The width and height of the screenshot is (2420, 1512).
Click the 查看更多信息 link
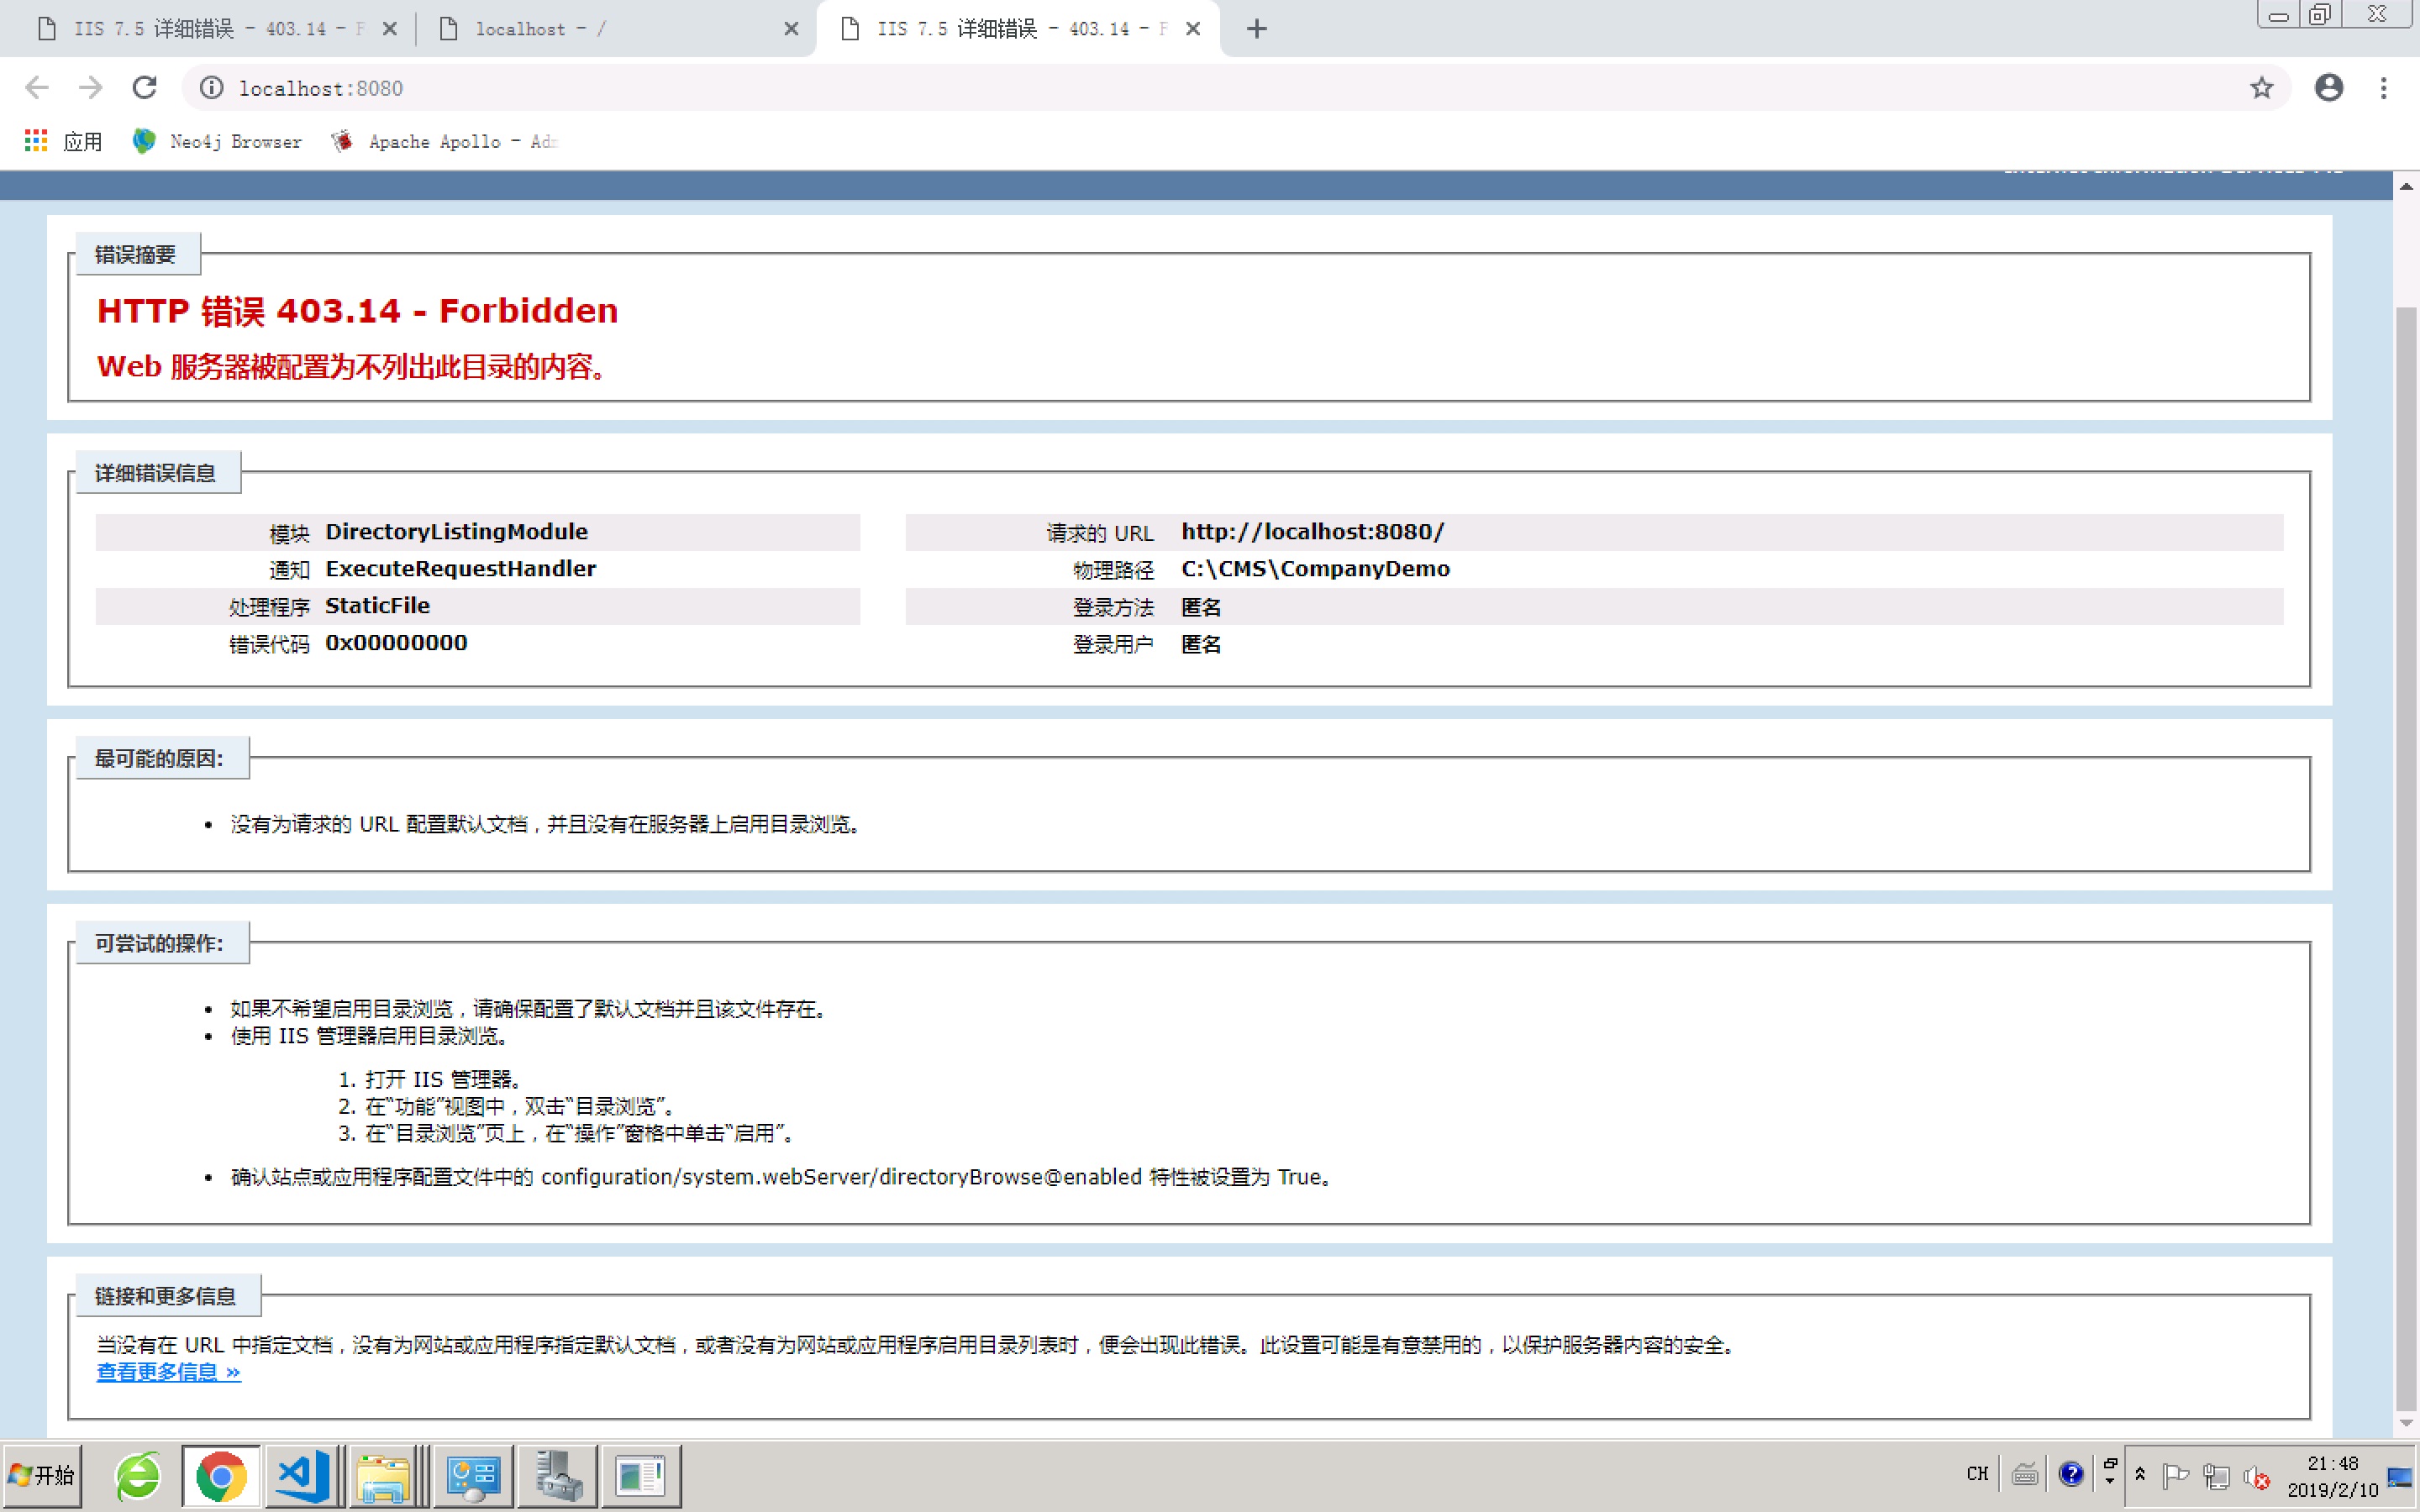168,1372
